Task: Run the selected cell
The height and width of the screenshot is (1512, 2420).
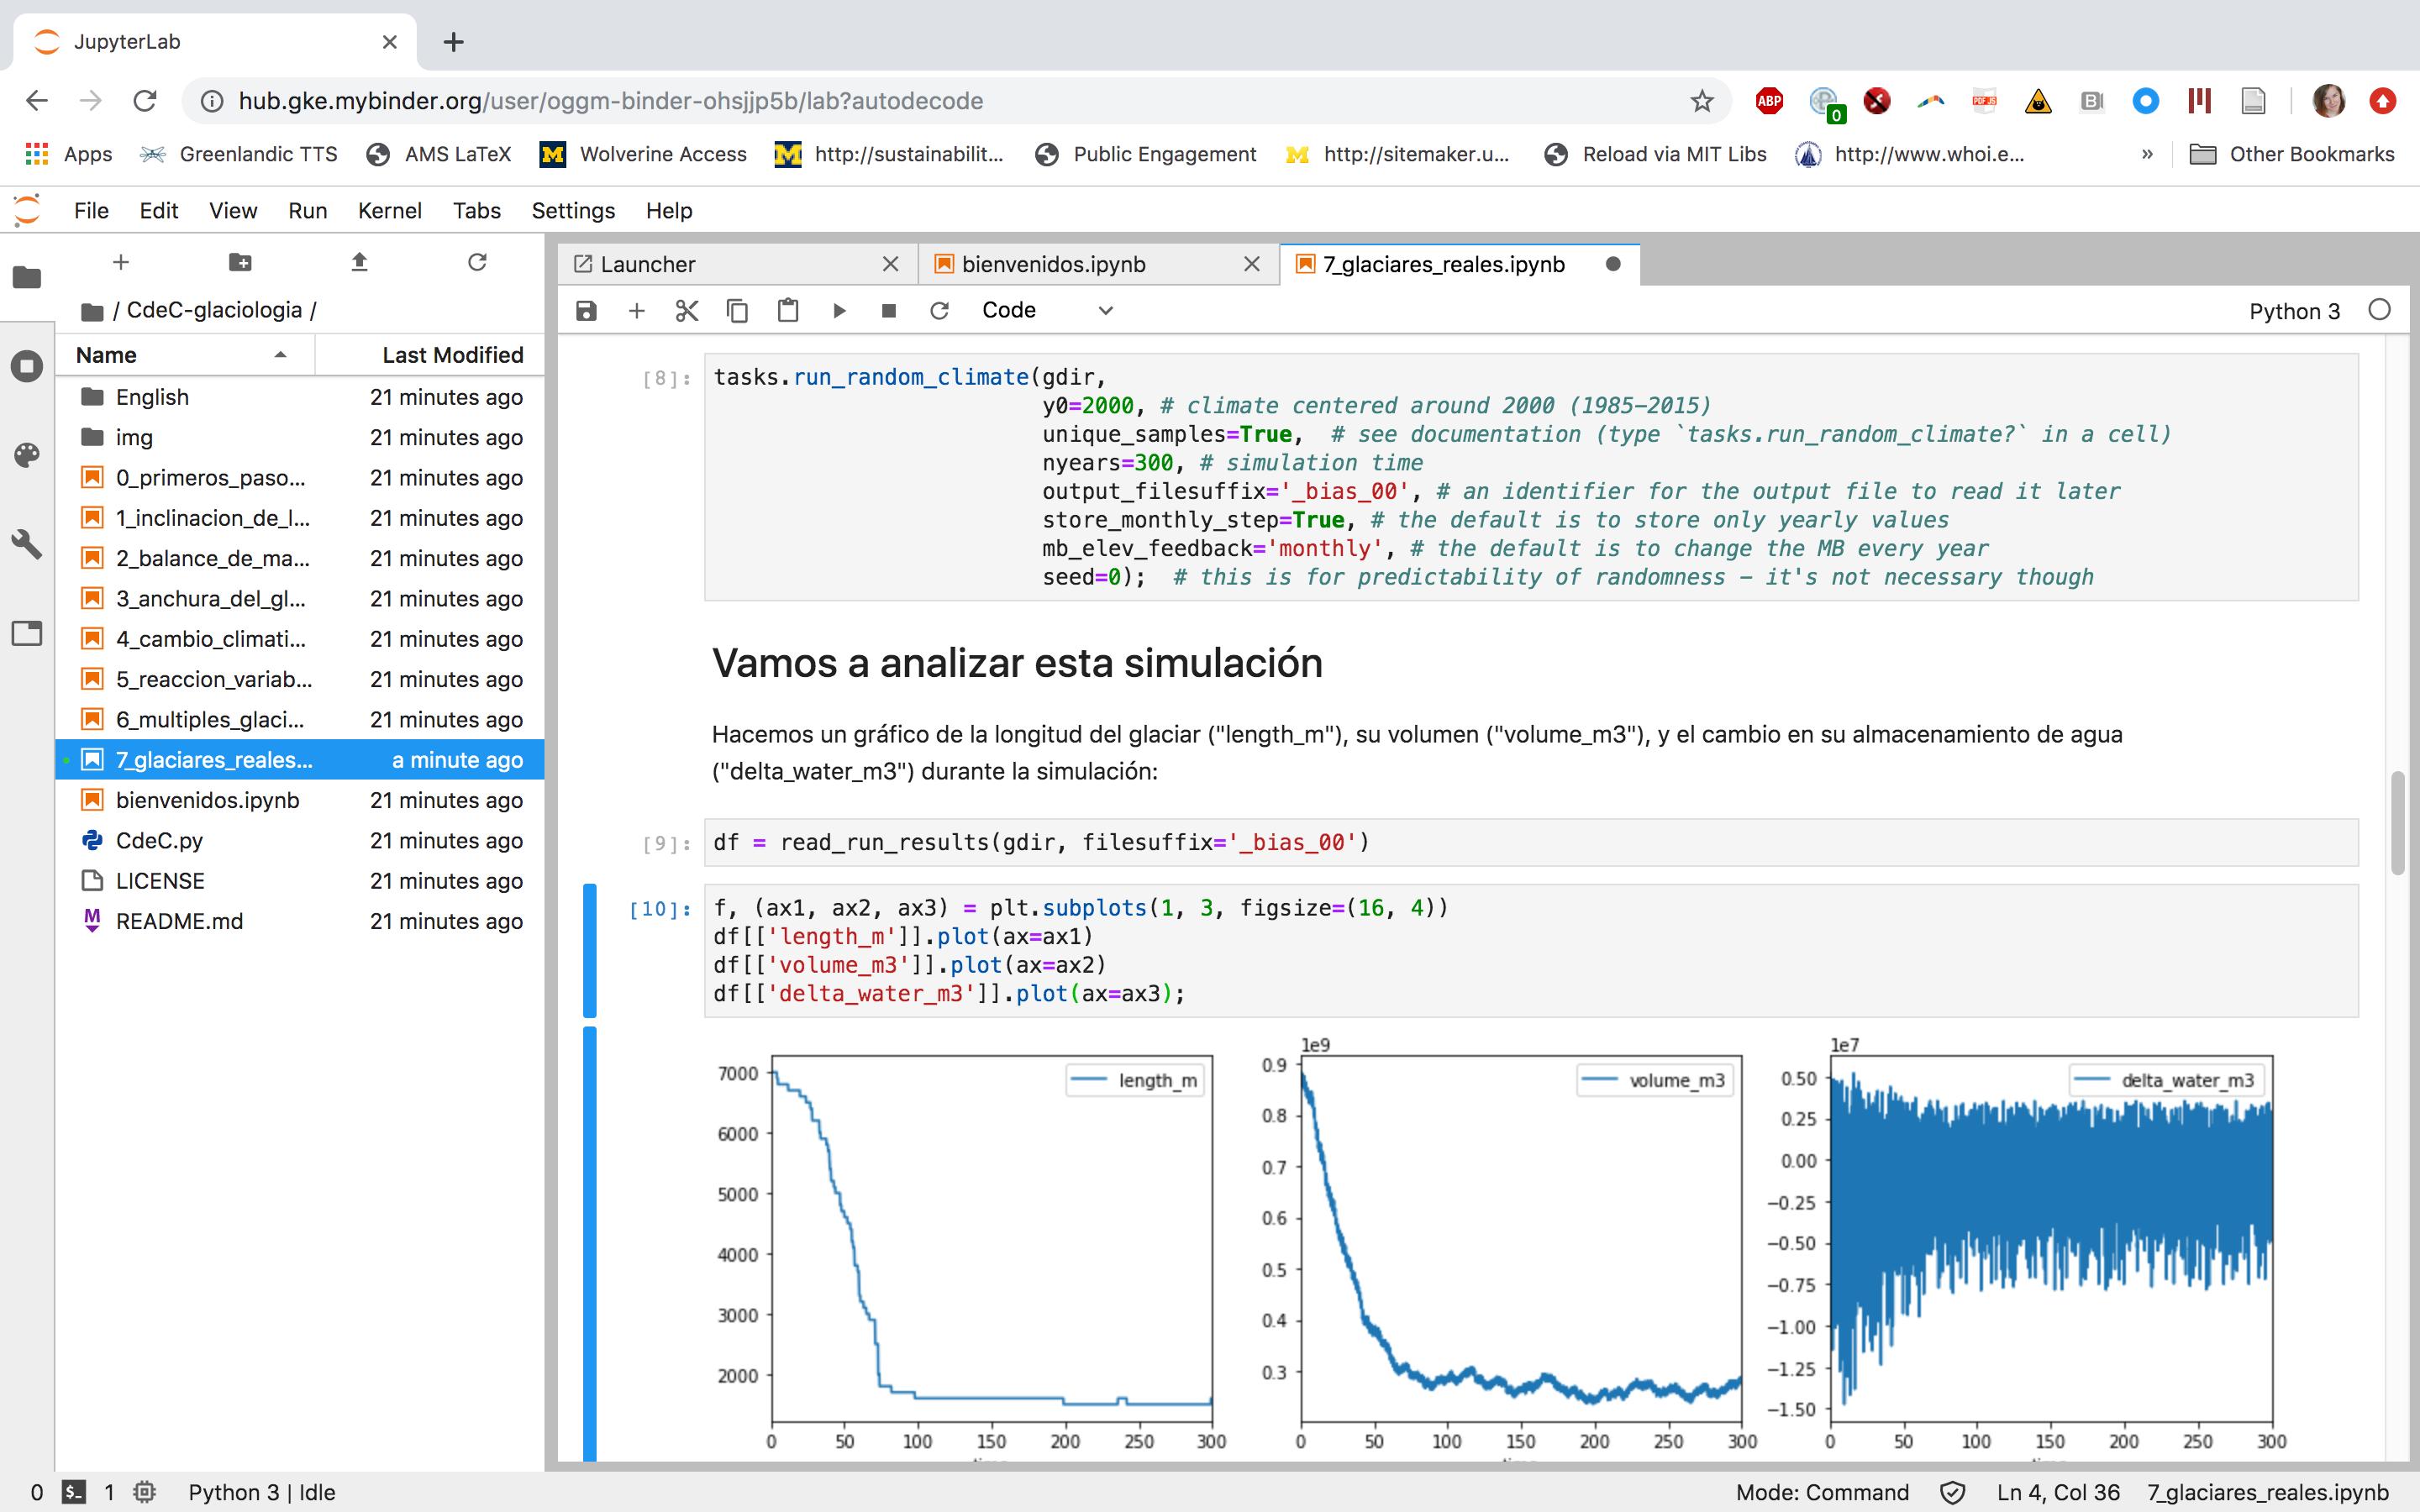Action: click(839, 311)
